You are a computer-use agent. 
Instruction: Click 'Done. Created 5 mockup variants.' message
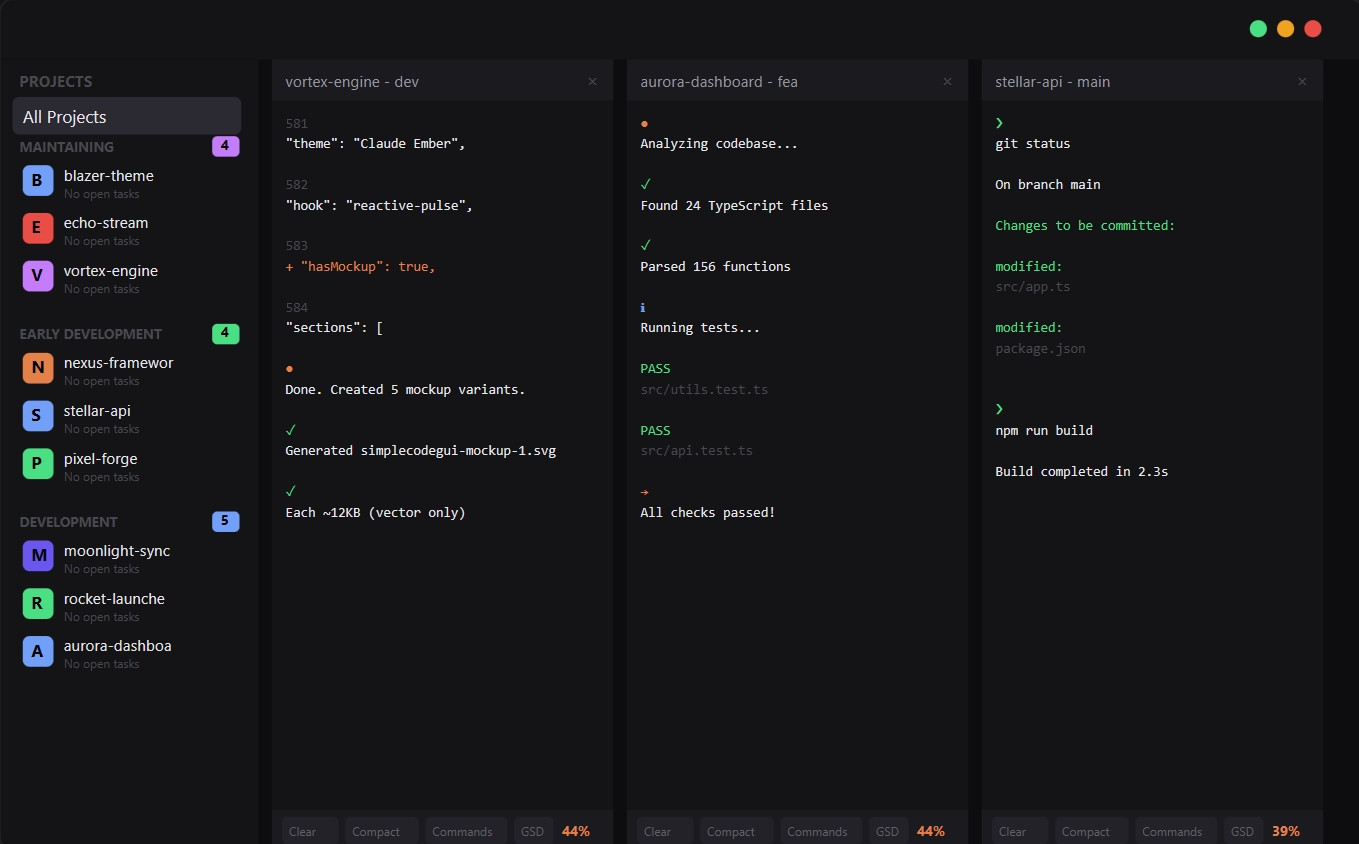pyautogui.click(x=405, y=389)
